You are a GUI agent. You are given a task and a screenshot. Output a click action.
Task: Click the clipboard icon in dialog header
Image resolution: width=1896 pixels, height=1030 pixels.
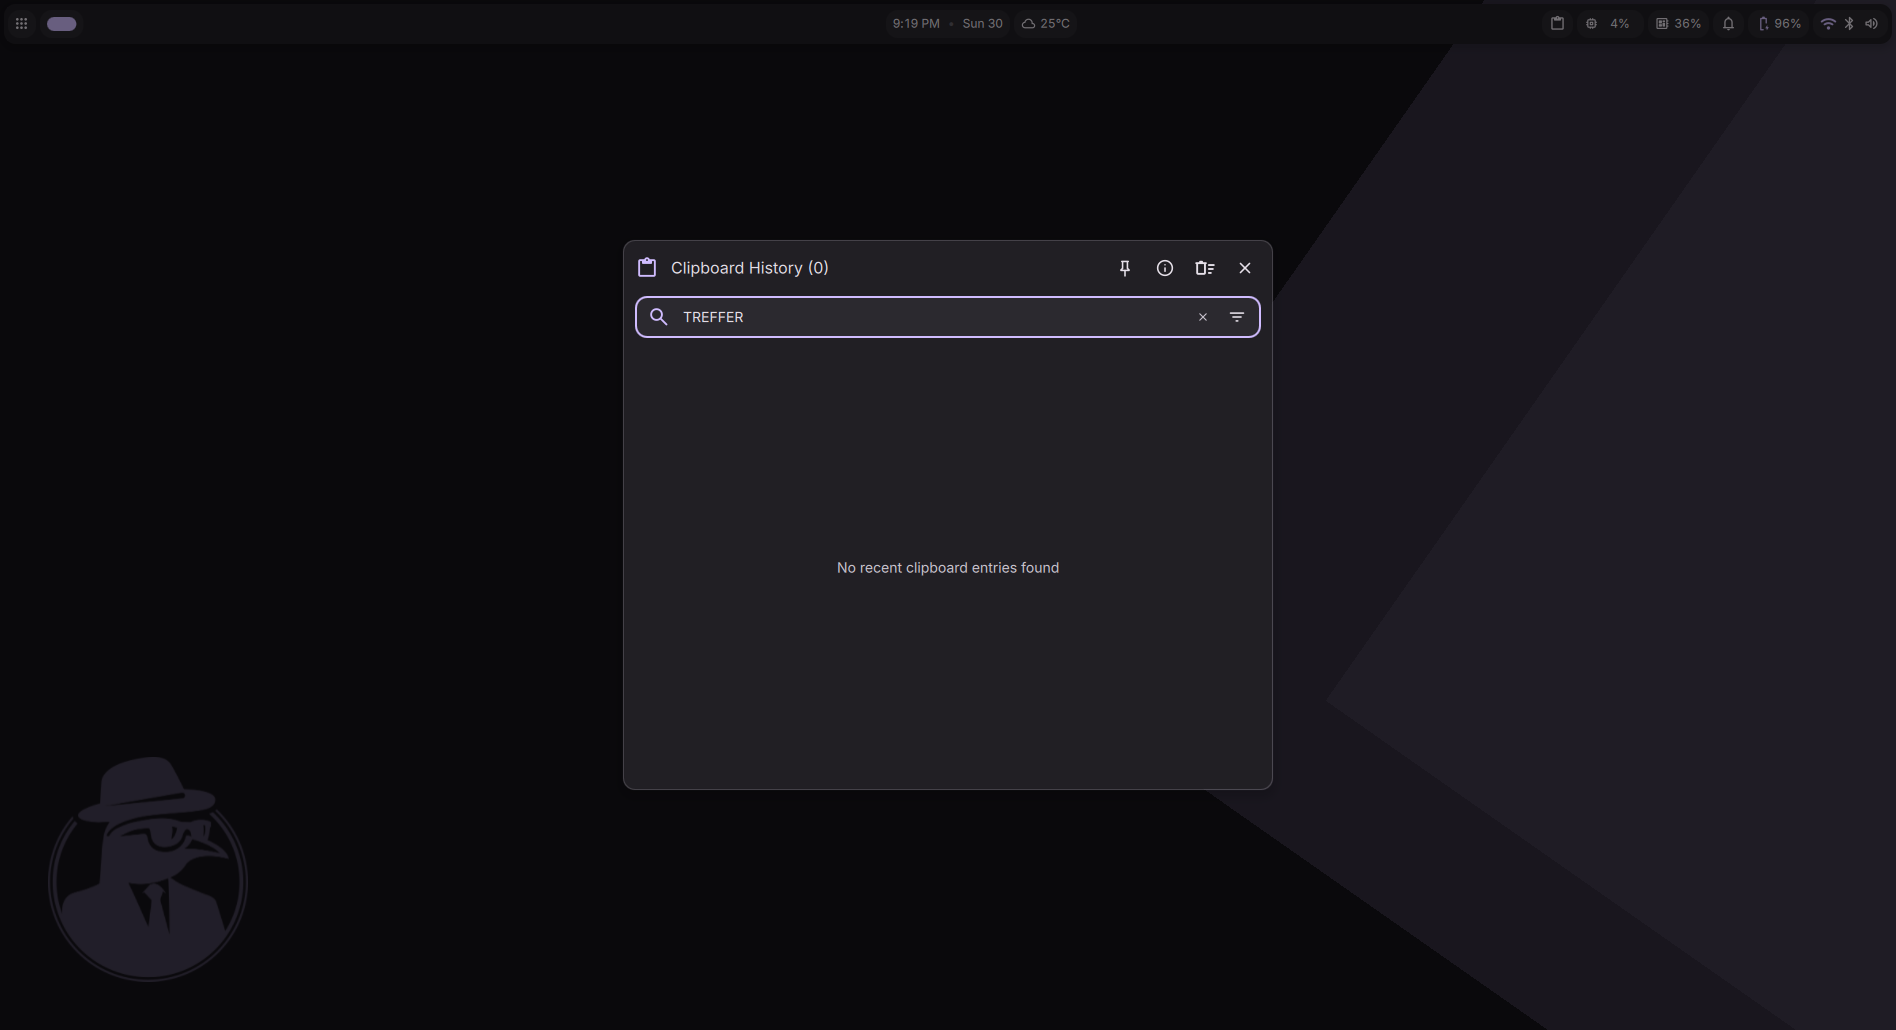[647, 268]
